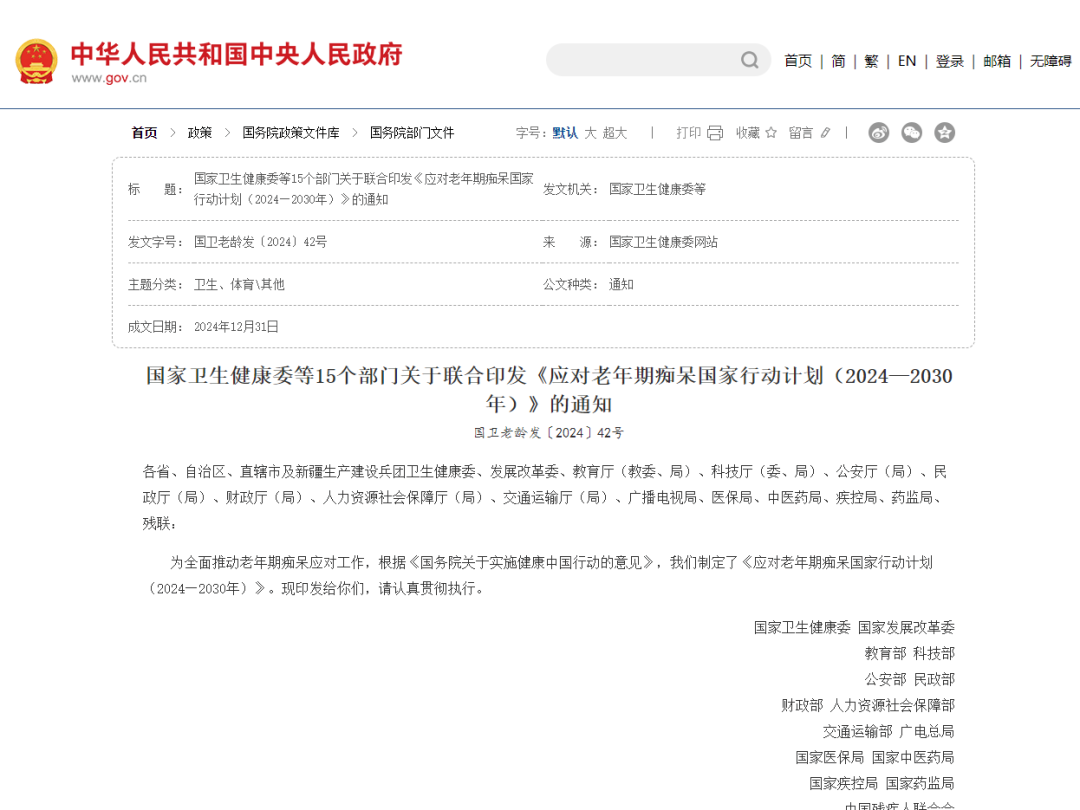
Task: Open the 邮箱 mailbox link
Action: [997, 61]
